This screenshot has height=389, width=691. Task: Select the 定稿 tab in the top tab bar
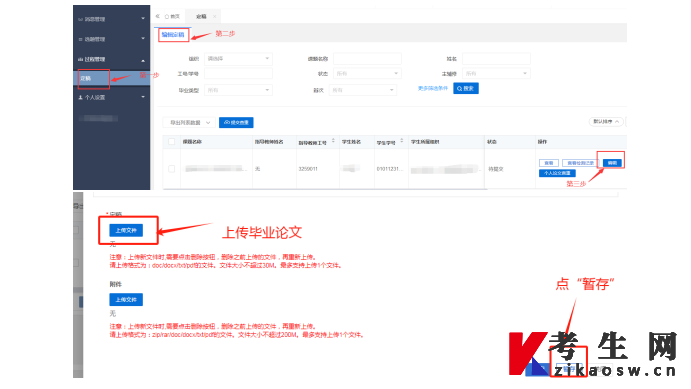[201, 16]
